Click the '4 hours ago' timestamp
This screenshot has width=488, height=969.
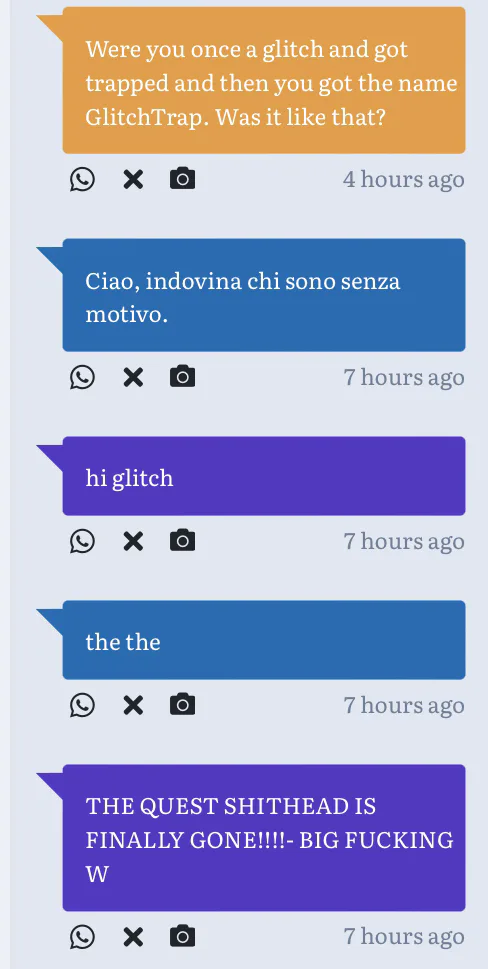point(403,180)
